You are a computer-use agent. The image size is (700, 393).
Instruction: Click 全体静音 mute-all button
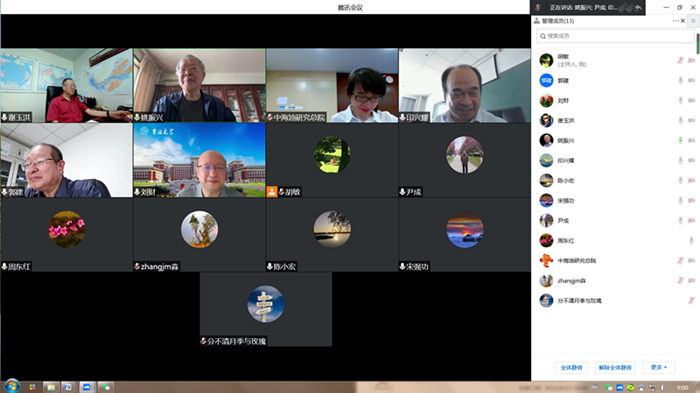(x=571, y=367)
